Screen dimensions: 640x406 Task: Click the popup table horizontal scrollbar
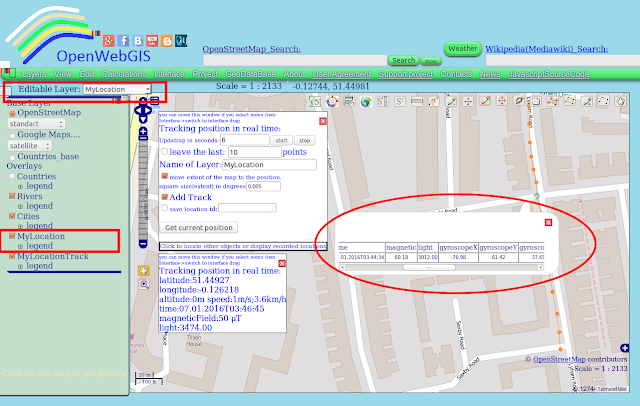tap(441, 267)
